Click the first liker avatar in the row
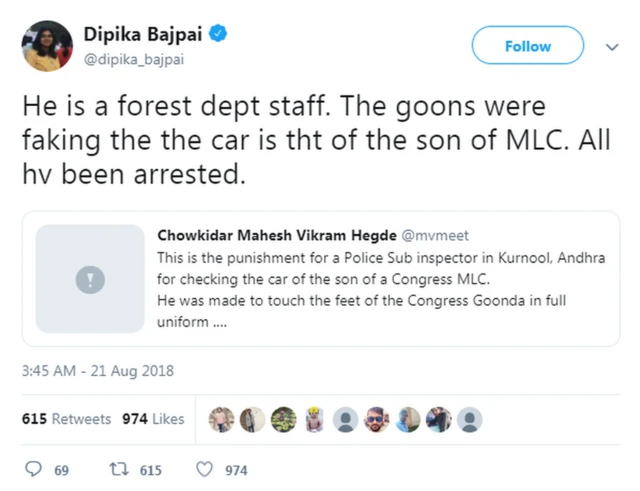The image size is (640, 491). [x=222, y=419]
